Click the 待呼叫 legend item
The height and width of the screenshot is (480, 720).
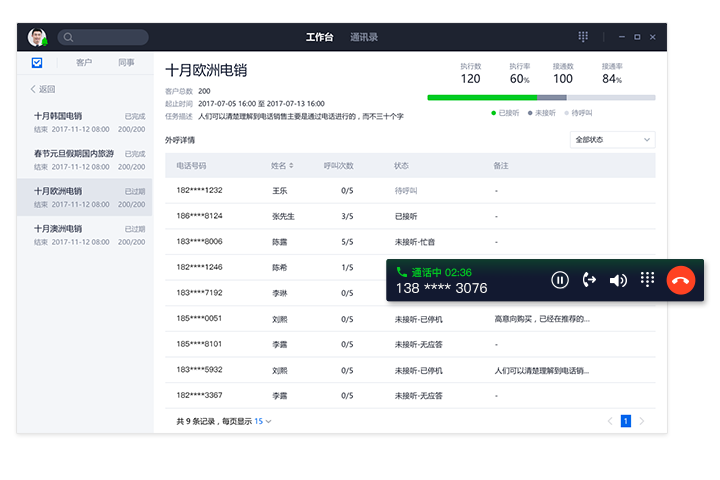[578, 113]
